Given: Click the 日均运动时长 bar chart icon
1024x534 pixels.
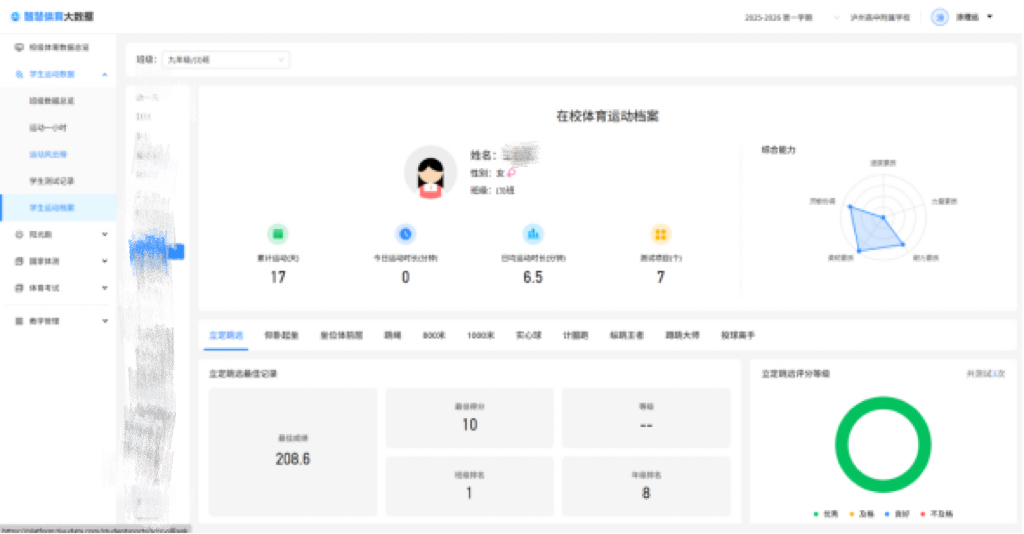Looking at the screenshot, I should click(x=533, y=234).
